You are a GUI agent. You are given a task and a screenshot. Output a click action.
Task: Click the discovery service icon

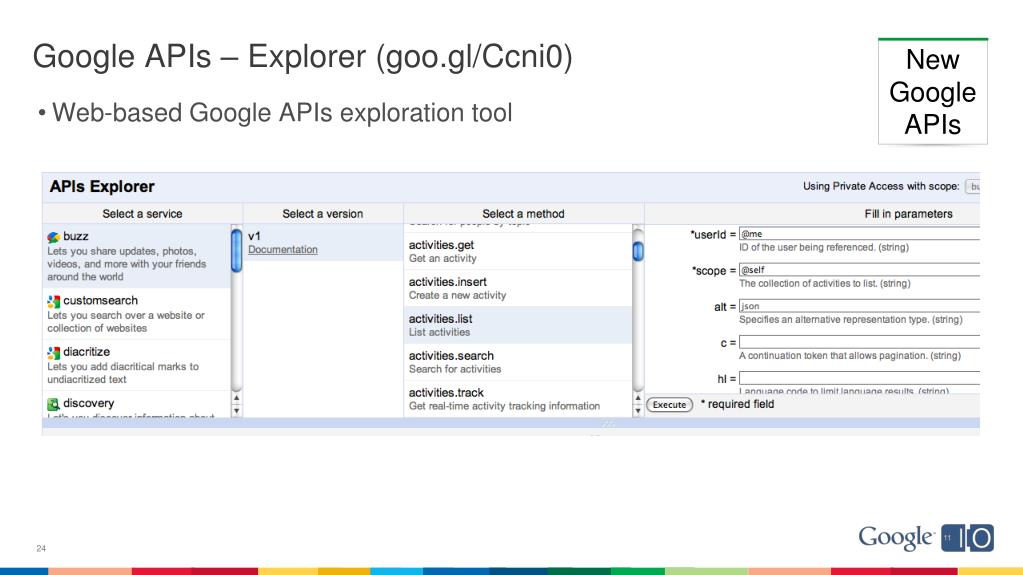pos(53,404)
